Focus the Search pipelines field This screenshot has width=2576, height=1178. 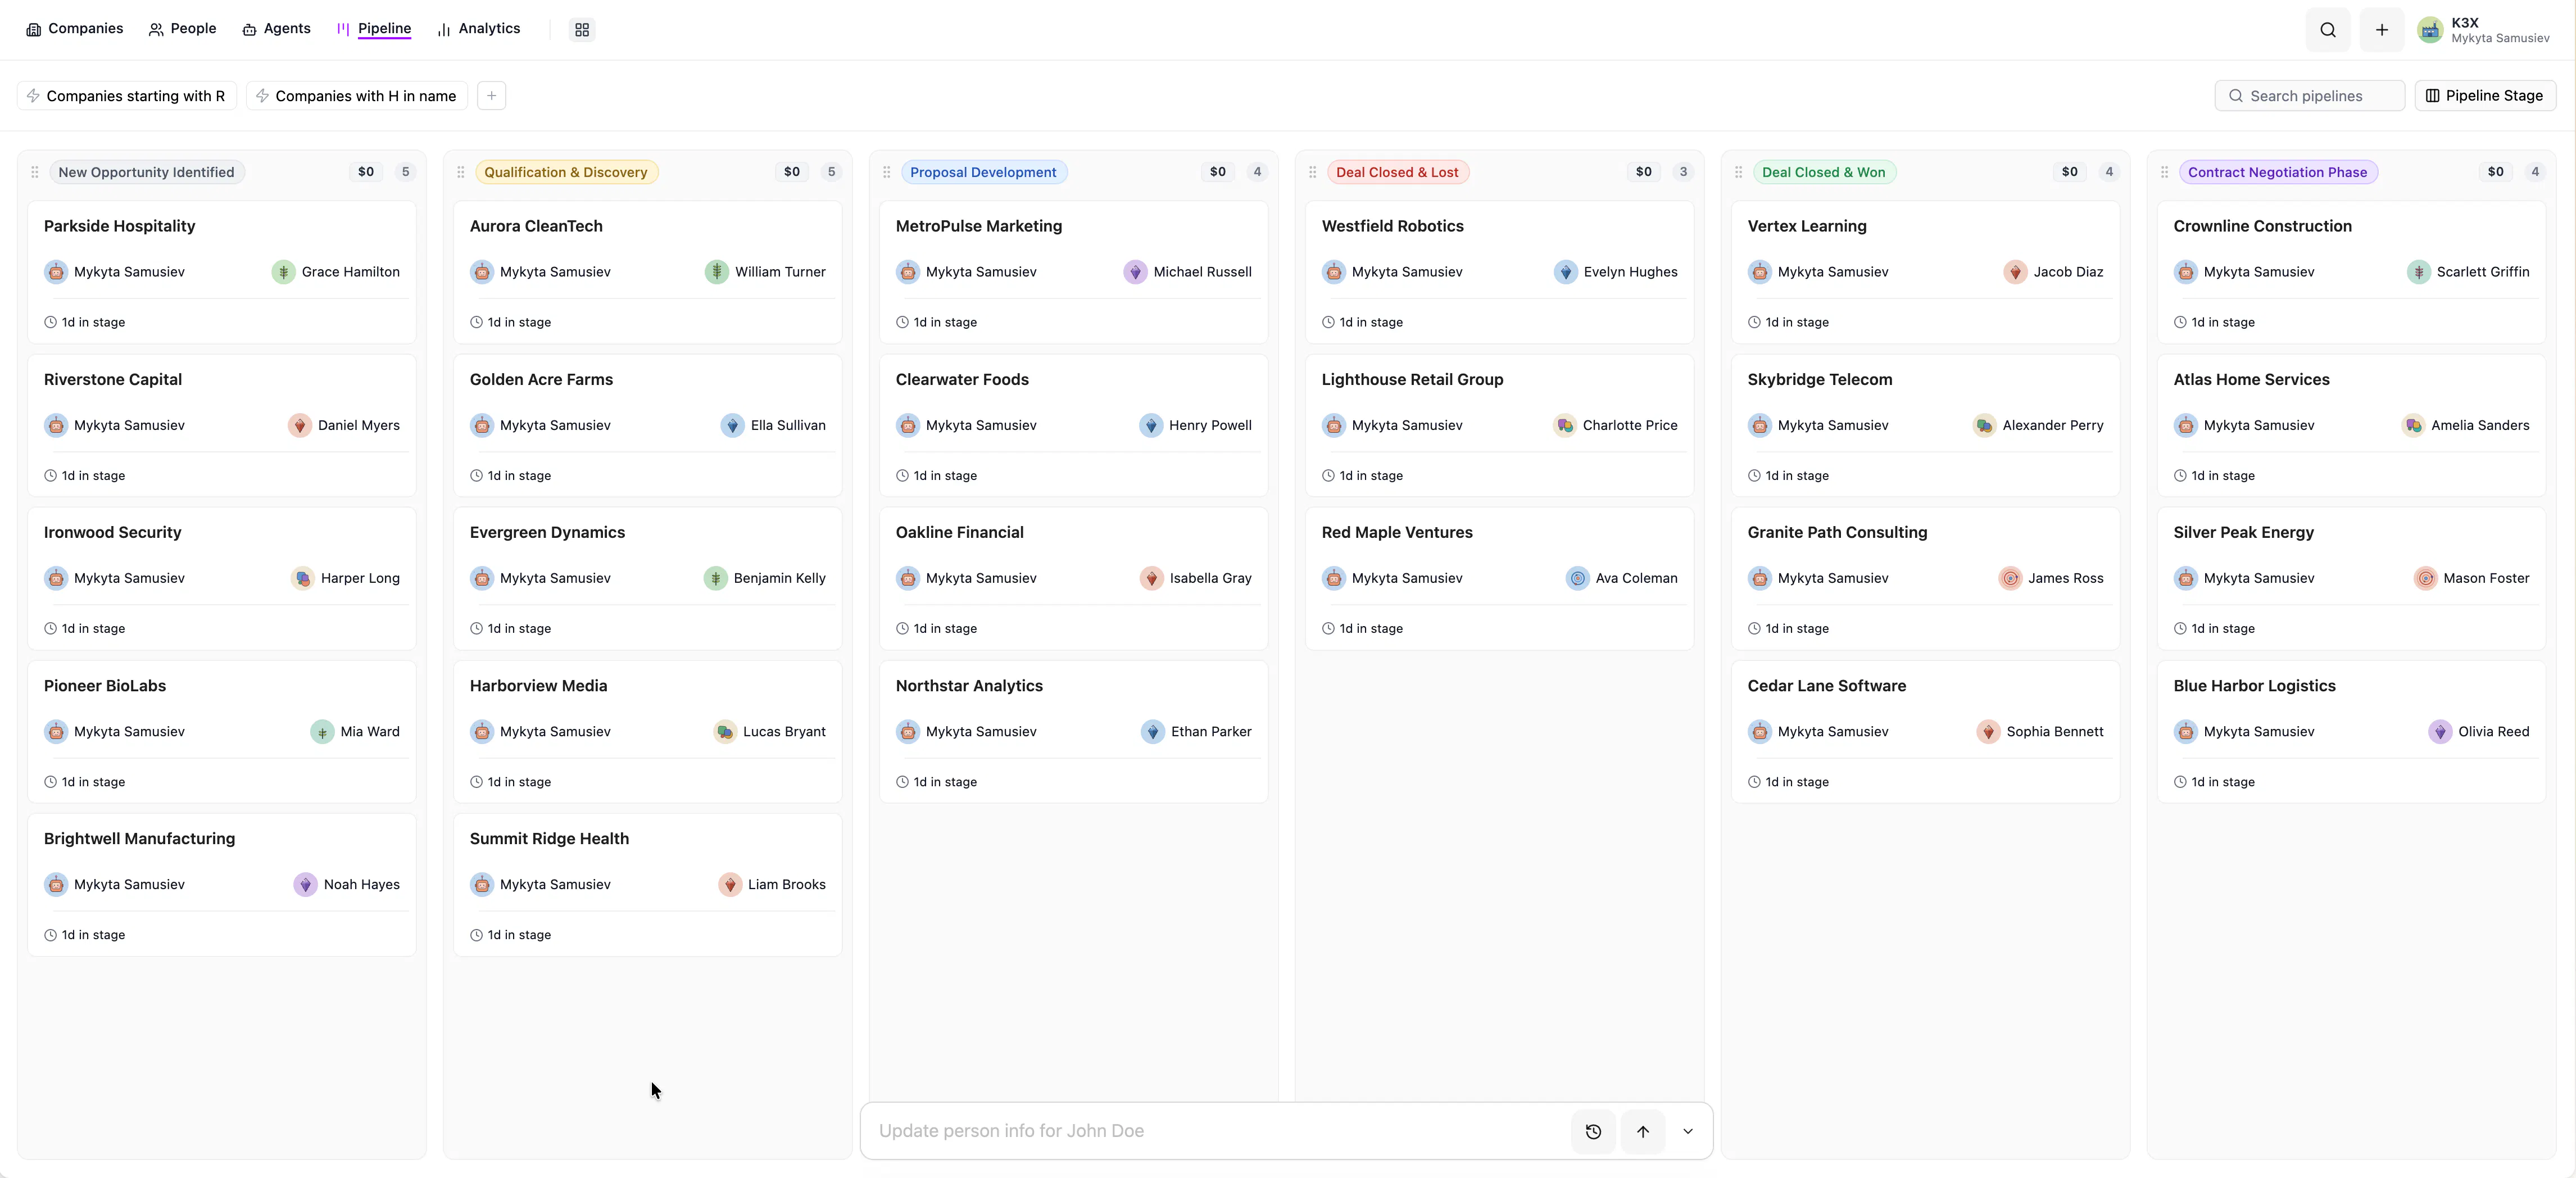2310,96
